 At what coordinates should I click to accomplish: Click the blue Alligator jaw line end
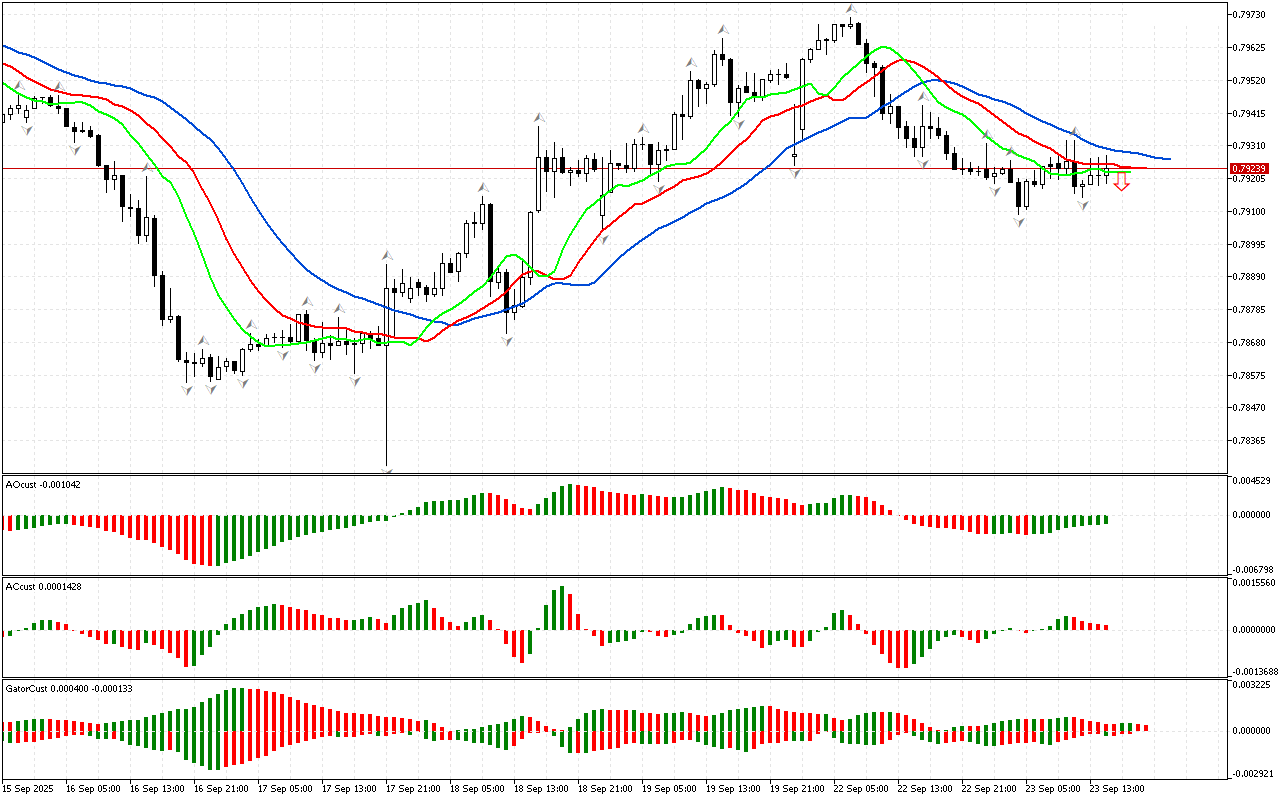(x=1168, y=158)
